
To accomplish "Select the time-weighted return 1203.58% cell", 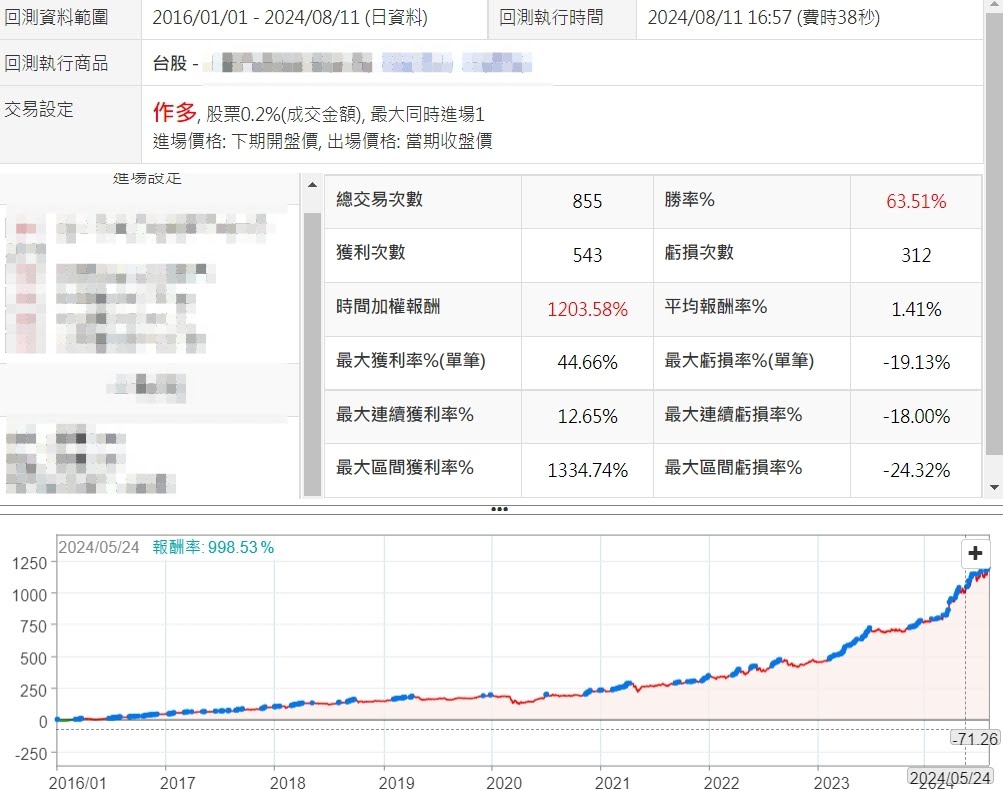I will 587,309.
